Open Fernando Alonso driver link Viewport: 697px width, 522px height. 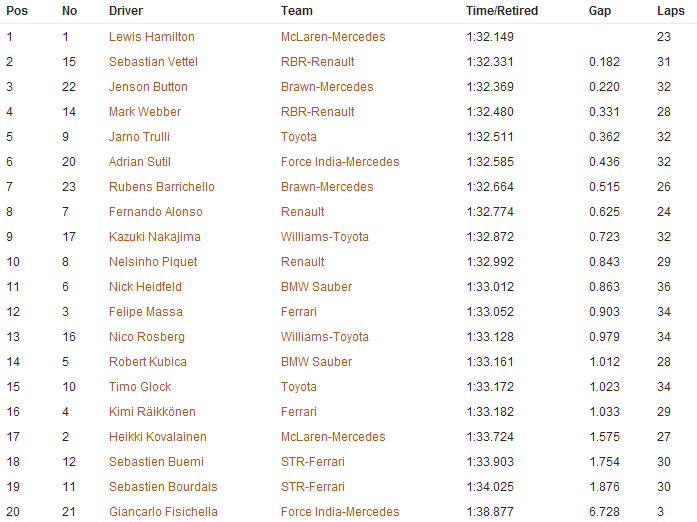coord(156,212)
